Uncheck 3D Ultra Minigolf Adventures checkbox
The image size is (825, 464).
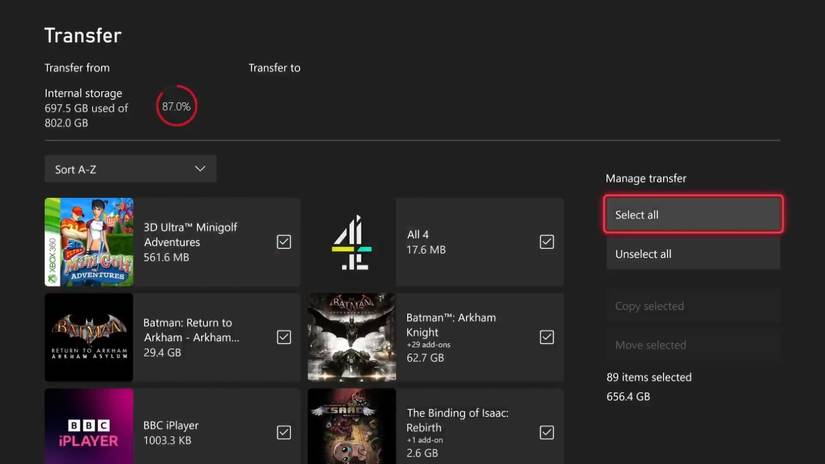(x=284, y=241)
